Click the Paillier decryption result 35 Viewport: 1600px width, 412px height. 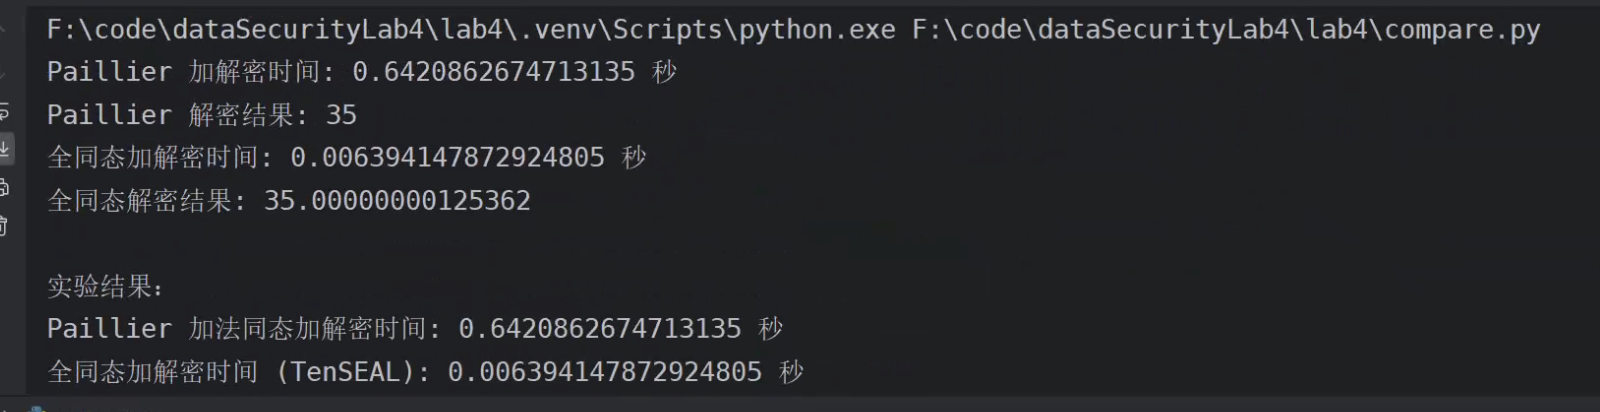(x=341, y=115)
